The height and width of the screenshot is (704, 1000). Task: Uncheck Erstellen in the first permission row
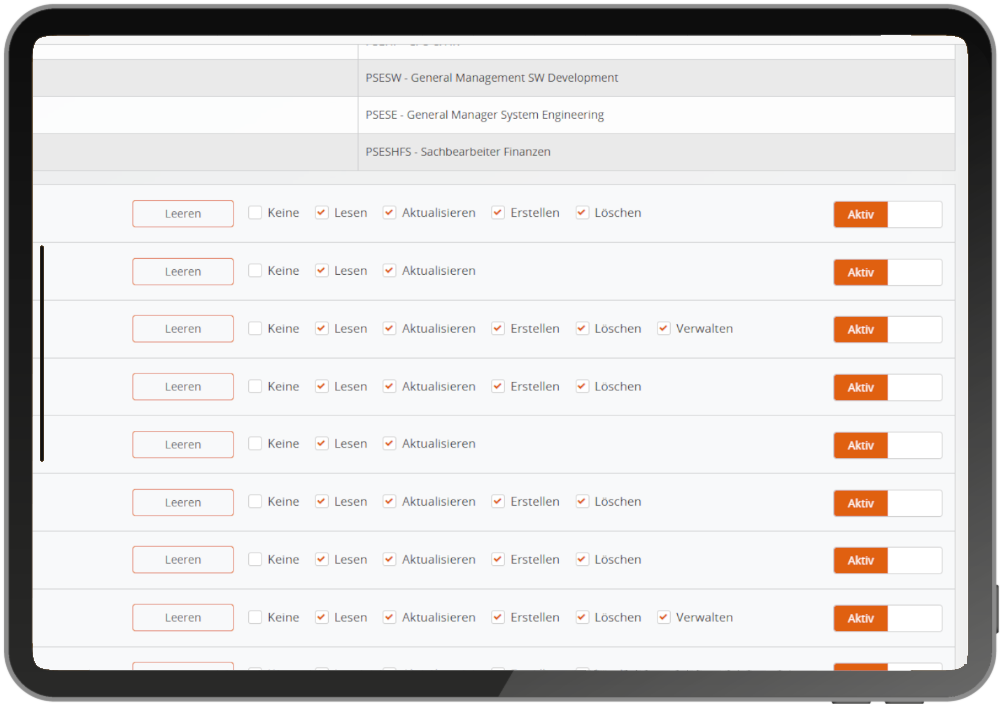point(498,213)
